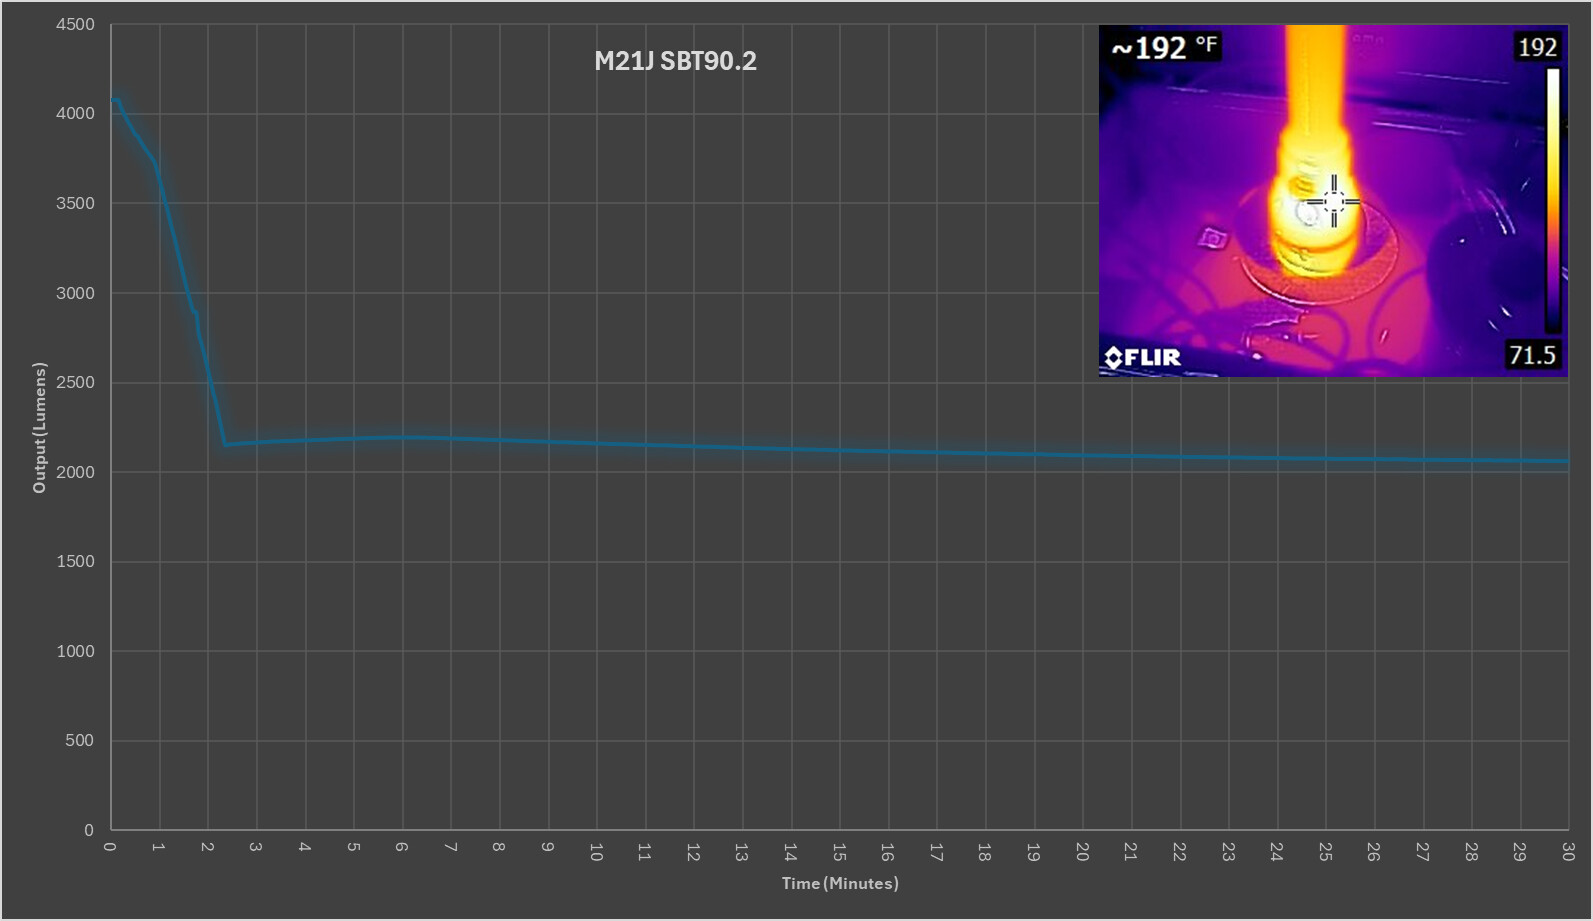Click the 500 label on vertical axis
This screenshot has width=1593, height=921.
coord(80,740)
